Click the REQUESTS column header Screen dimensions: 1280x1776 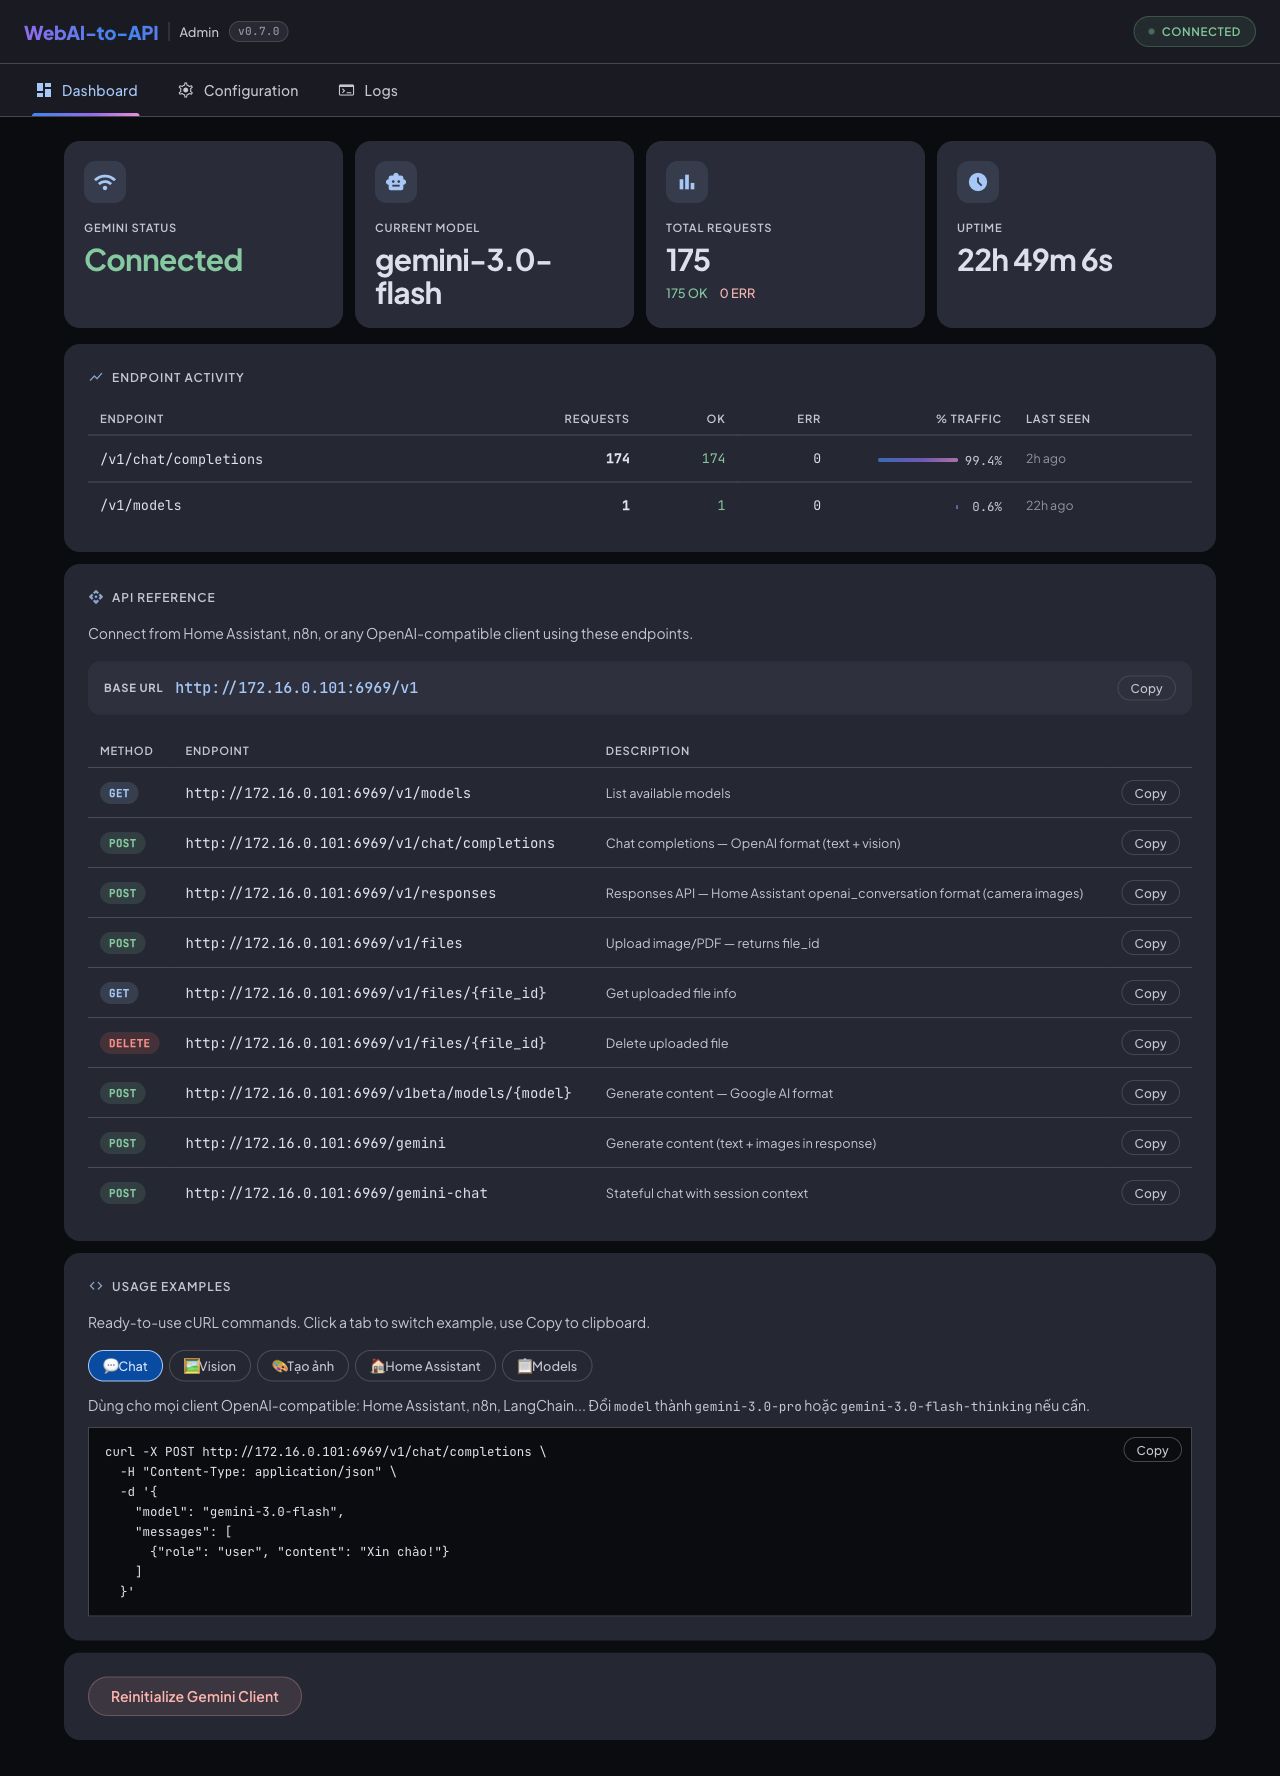[597, 419]
